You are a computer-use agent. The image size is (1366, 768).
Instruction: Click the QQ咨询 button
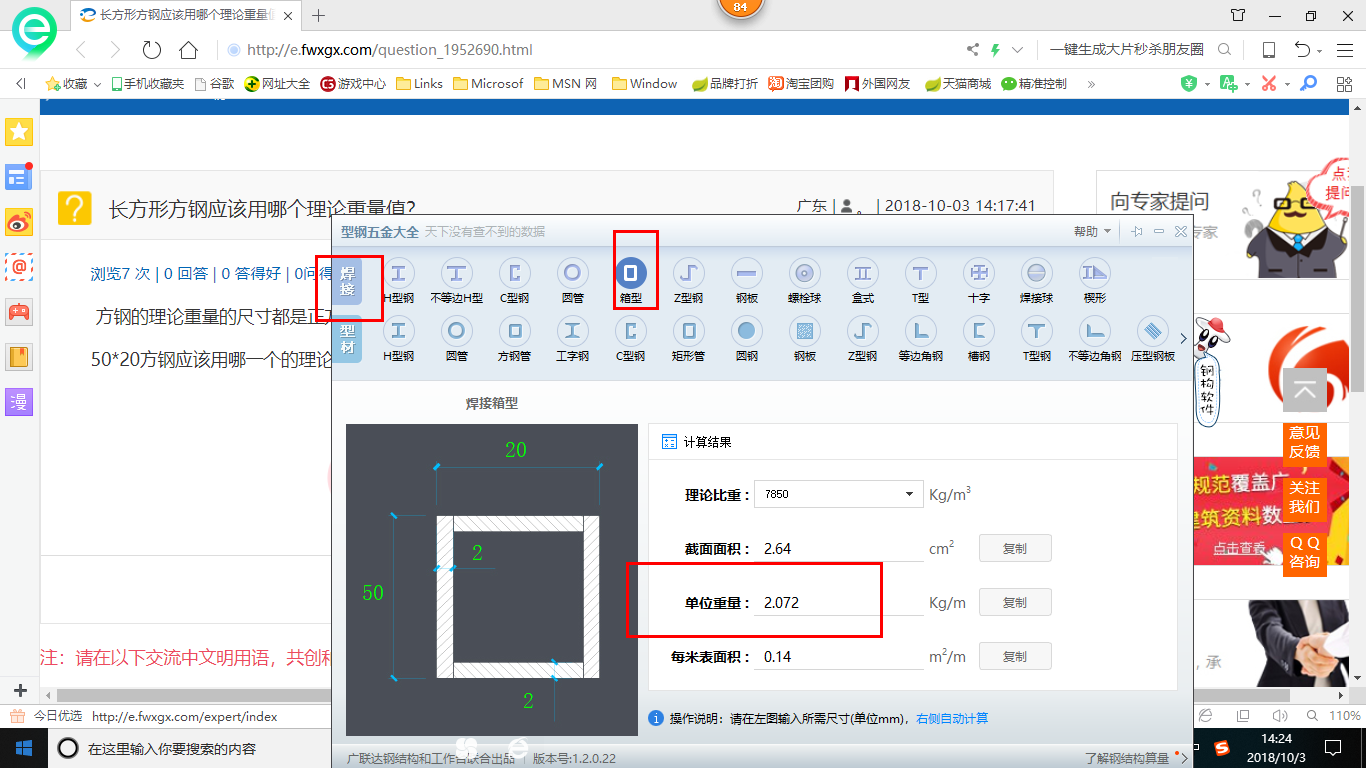tap(1304, 552)
